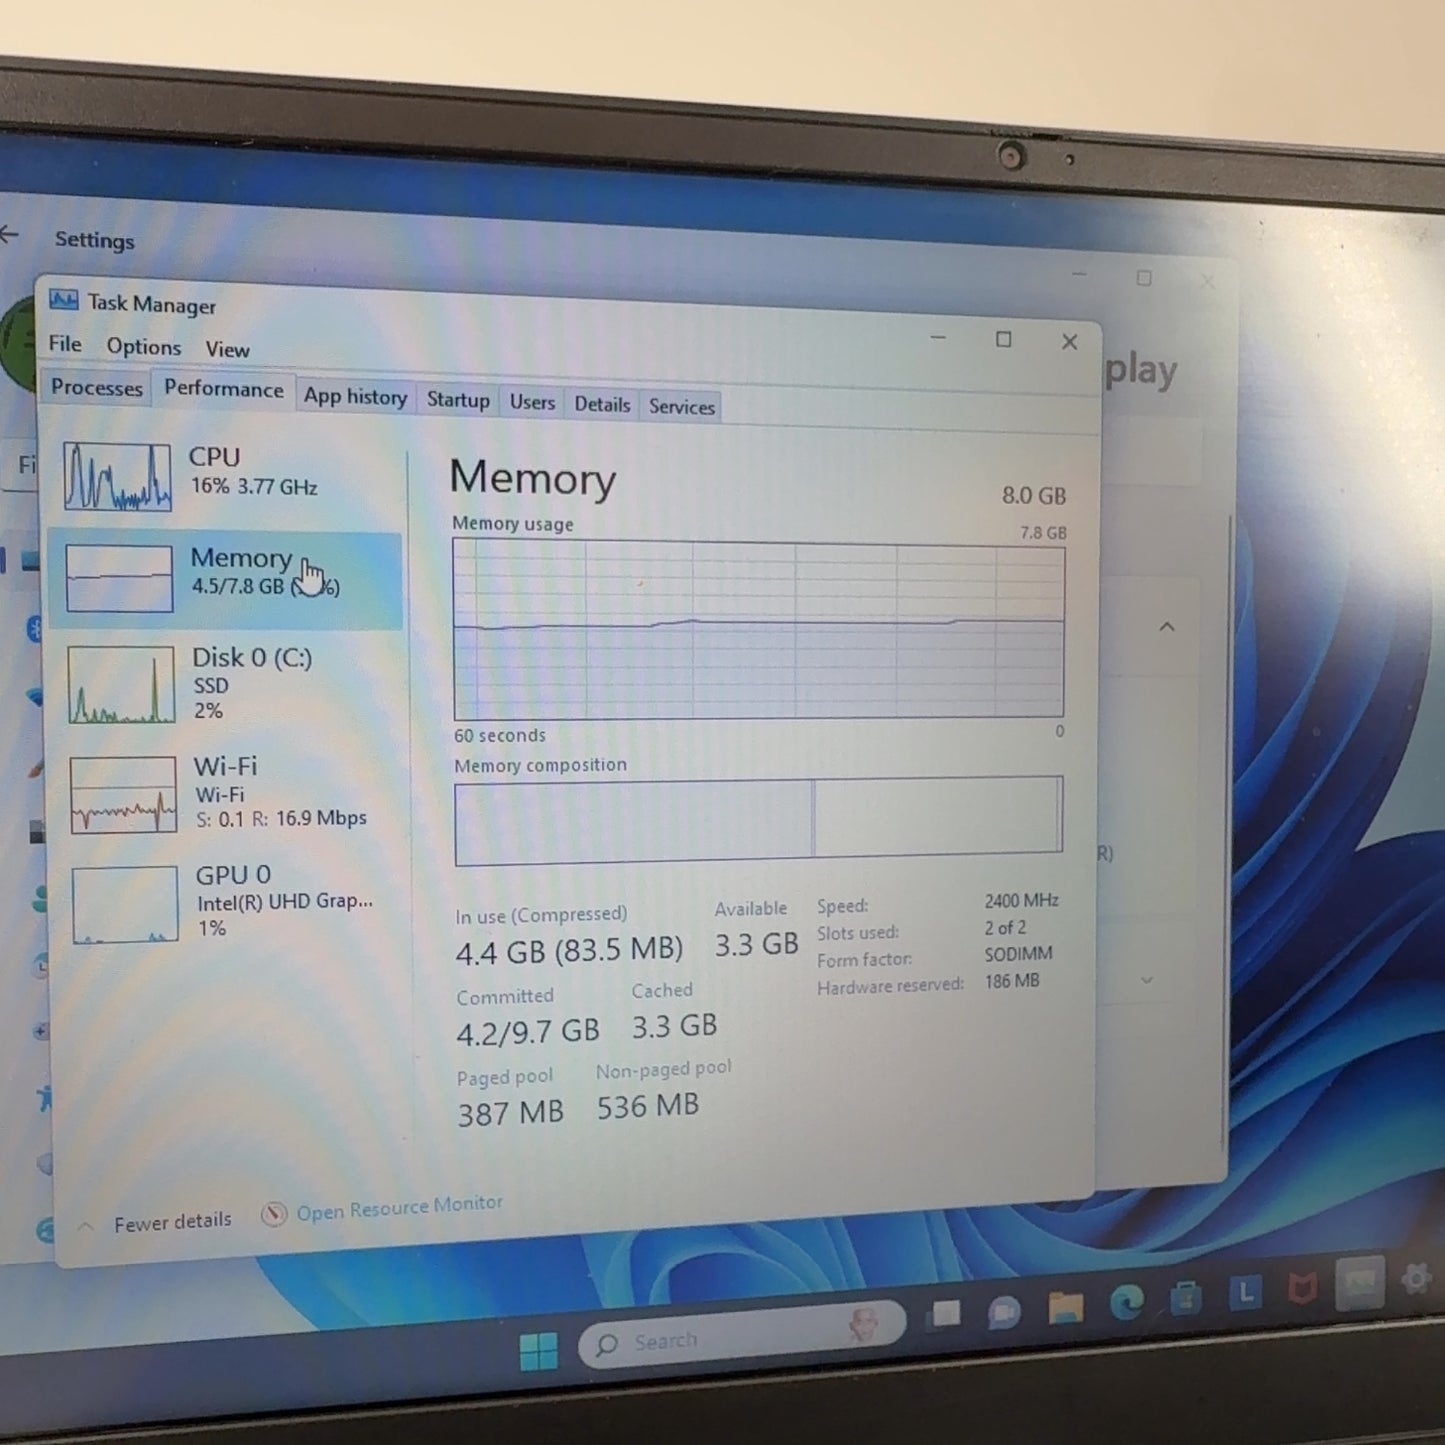Select the CPU performance graph thumbnail
The width and height of the screenshot is (1445, 1445).
[x=117, y=476]
